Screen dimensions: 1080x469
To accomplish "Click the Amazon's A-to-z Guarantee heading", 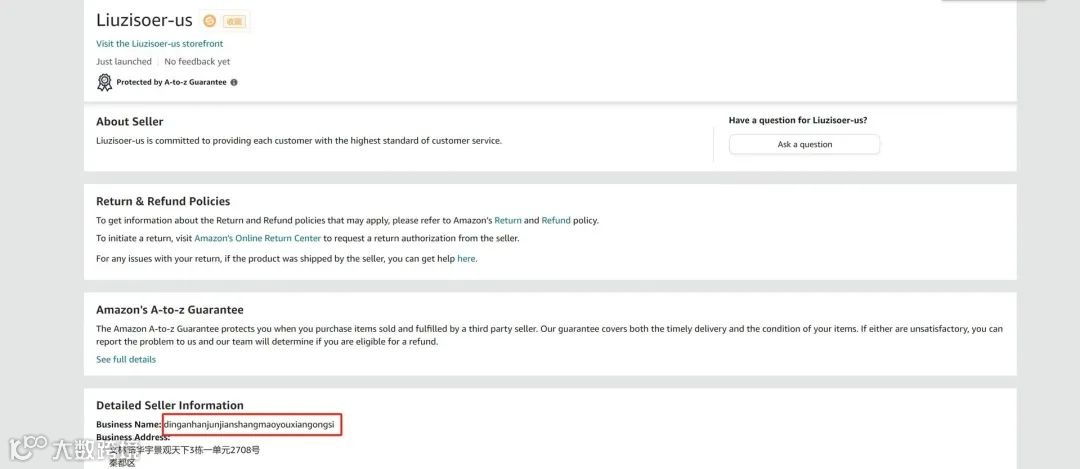I will (x=169, y=311).
